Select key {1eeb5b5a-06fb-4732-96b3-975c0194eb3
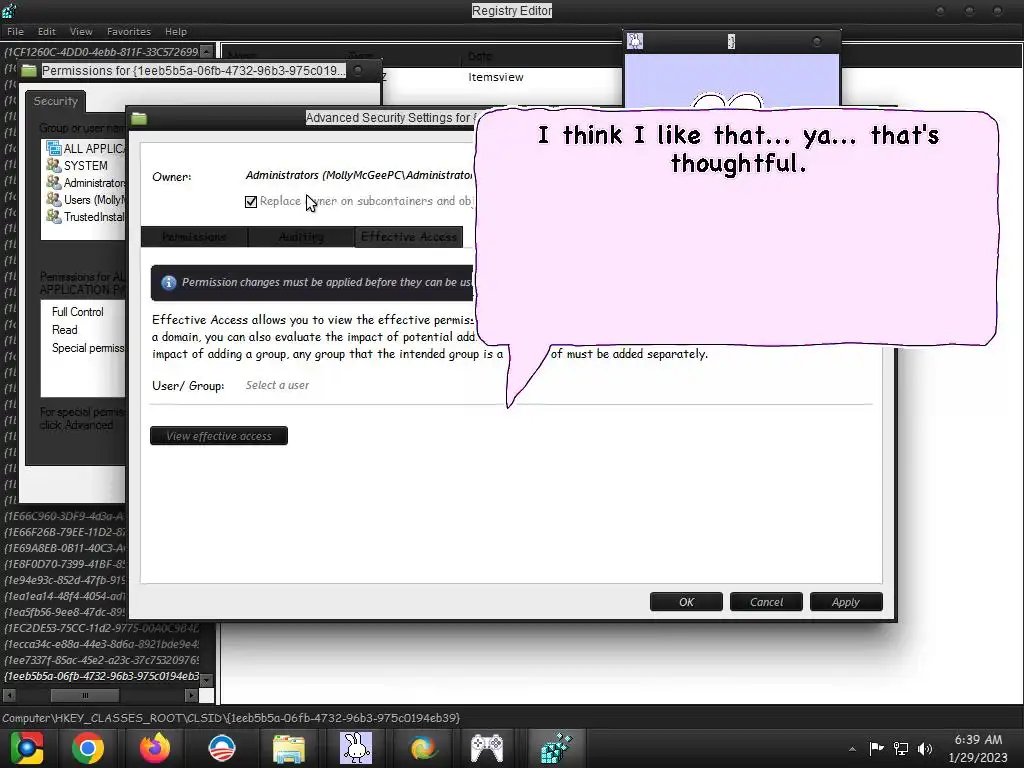The image size is (1024, 768). [102, 676]
